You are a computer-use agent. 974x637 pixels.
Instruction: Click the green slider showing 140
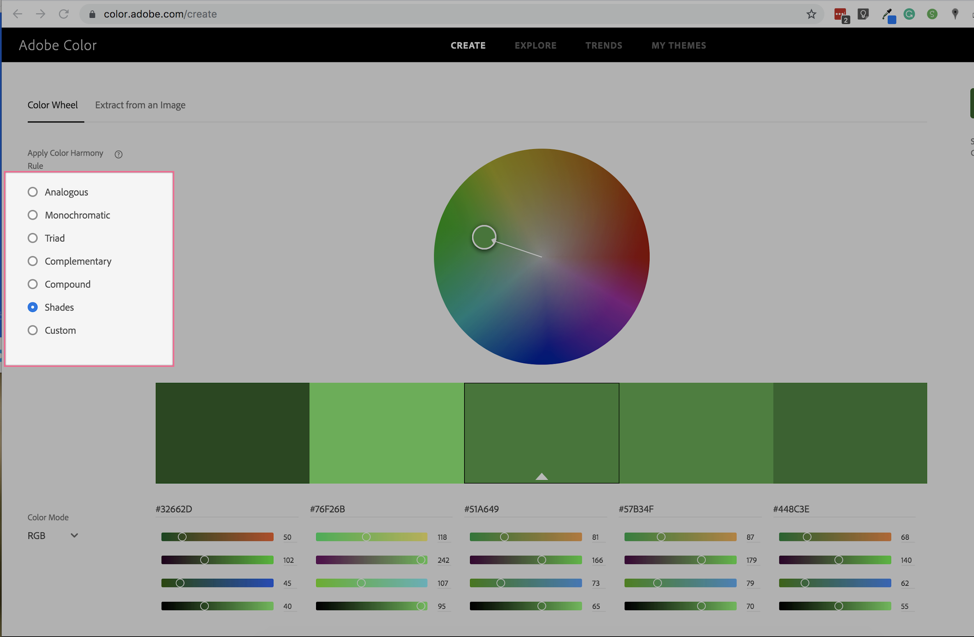(x=835, y=560)
